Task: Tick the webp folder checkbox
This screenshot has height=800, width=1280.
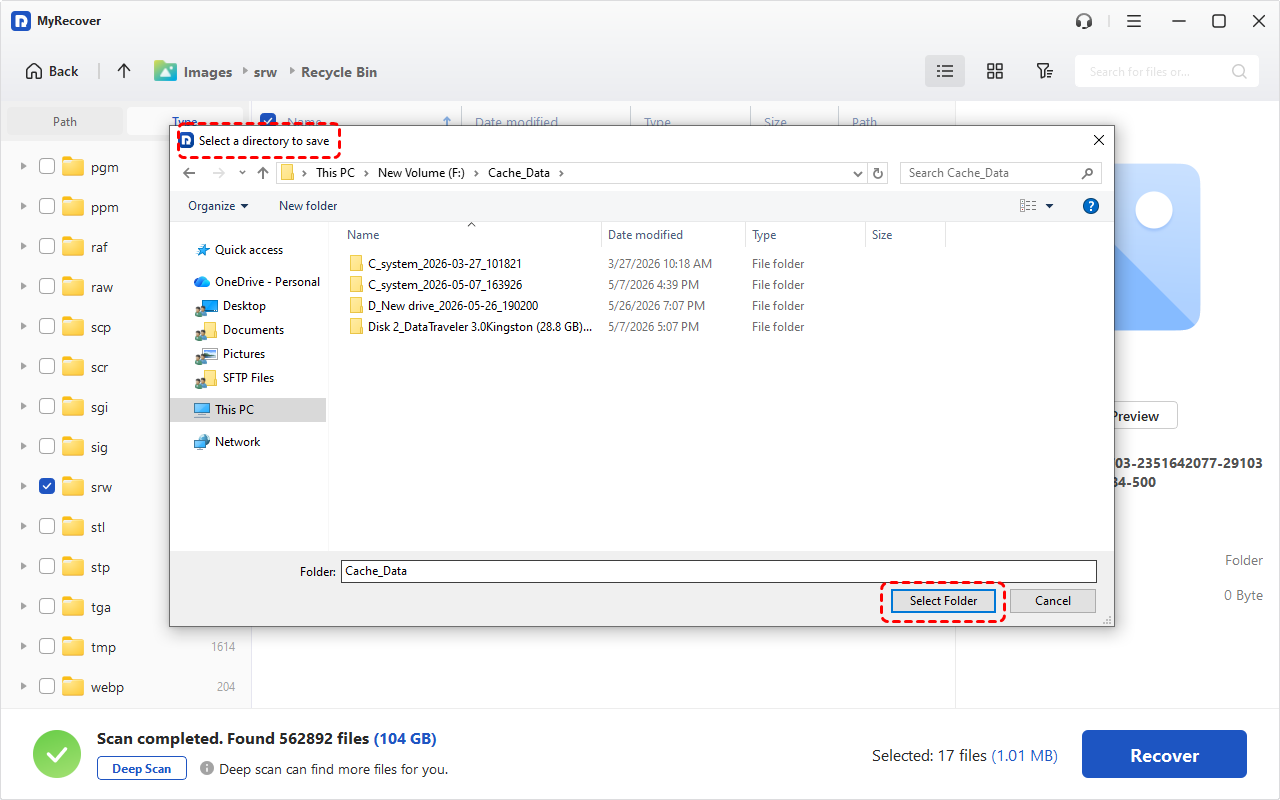Action: point(47,686)
